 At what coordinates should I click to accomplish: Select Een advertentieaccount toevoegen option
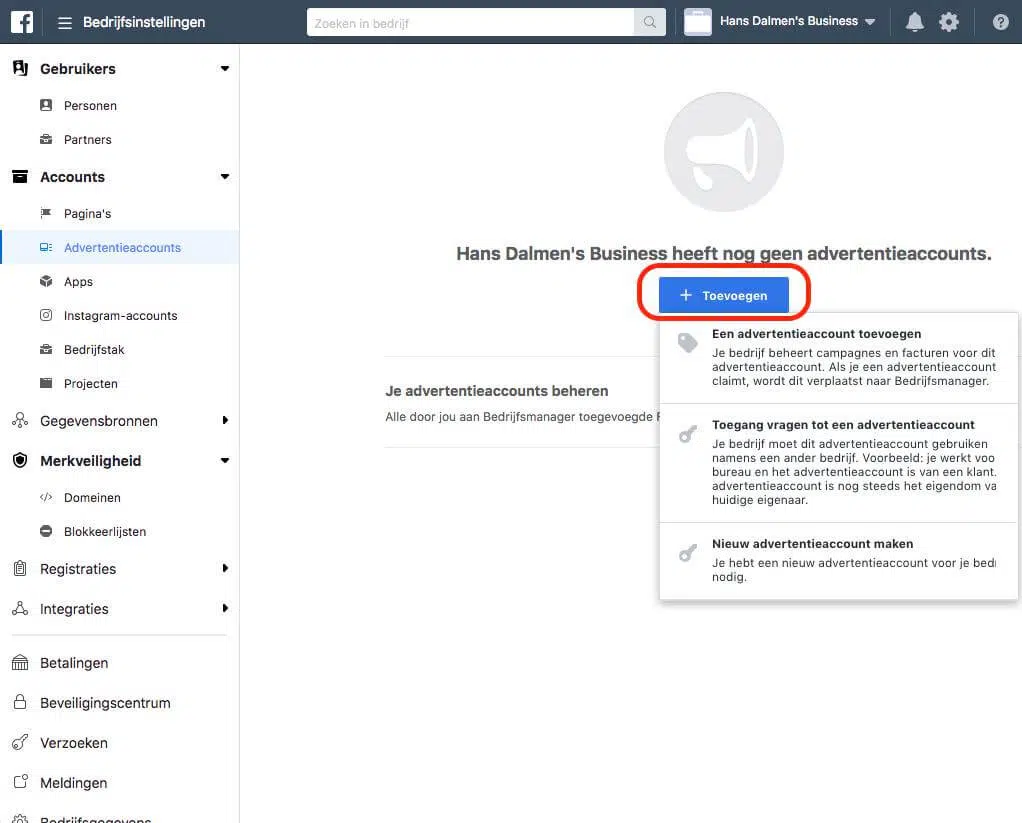point(816,334)
